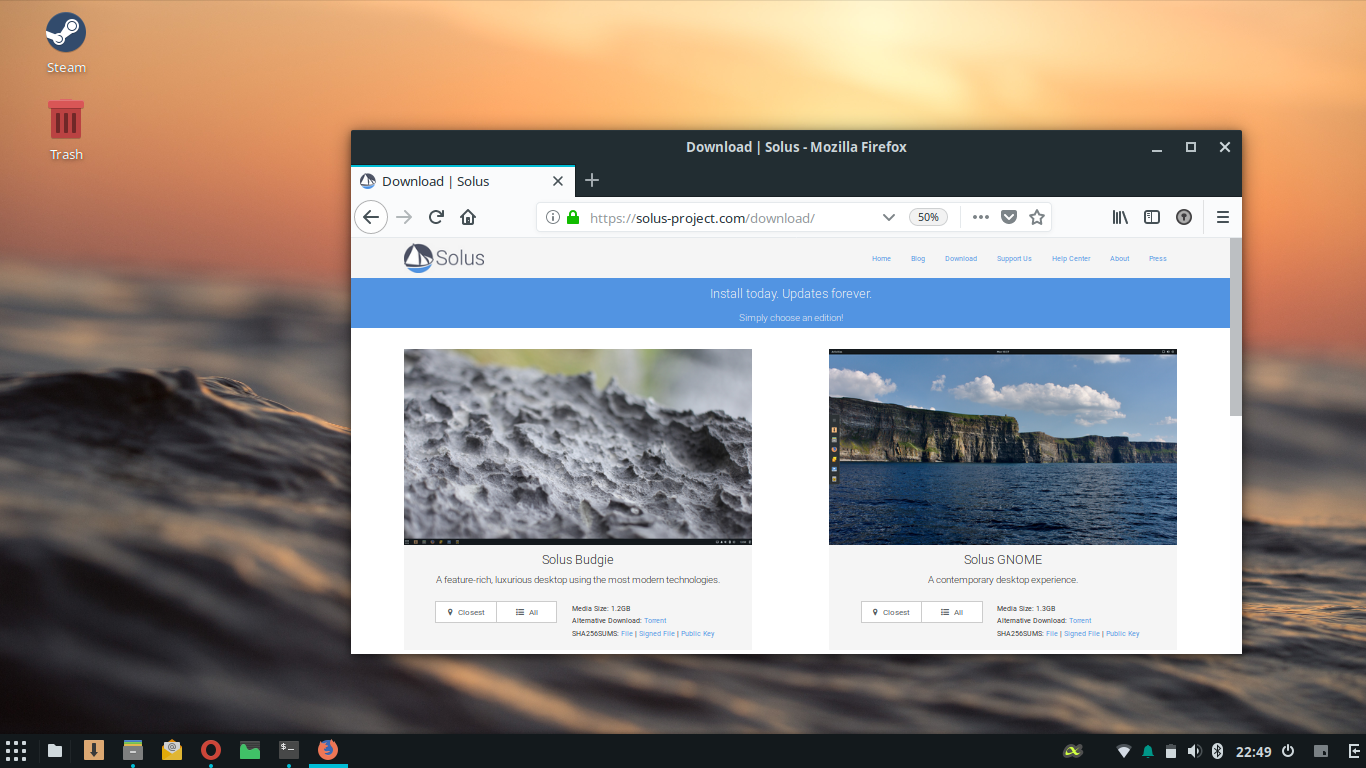The image size is (1366, 768).
Task: Bookmark this page with the star
Action: click(1037, 217)
